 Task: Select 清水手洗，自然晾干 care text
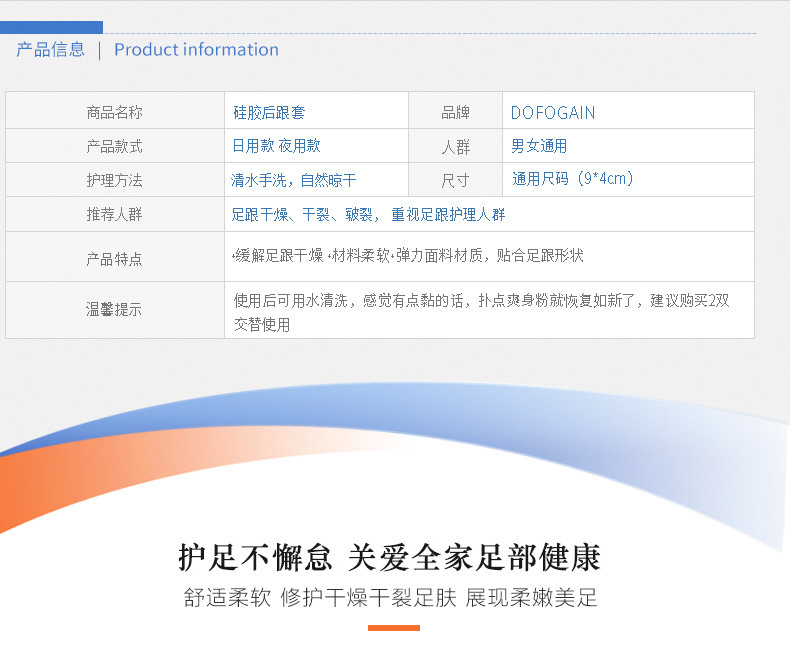[x=294, y=180]
